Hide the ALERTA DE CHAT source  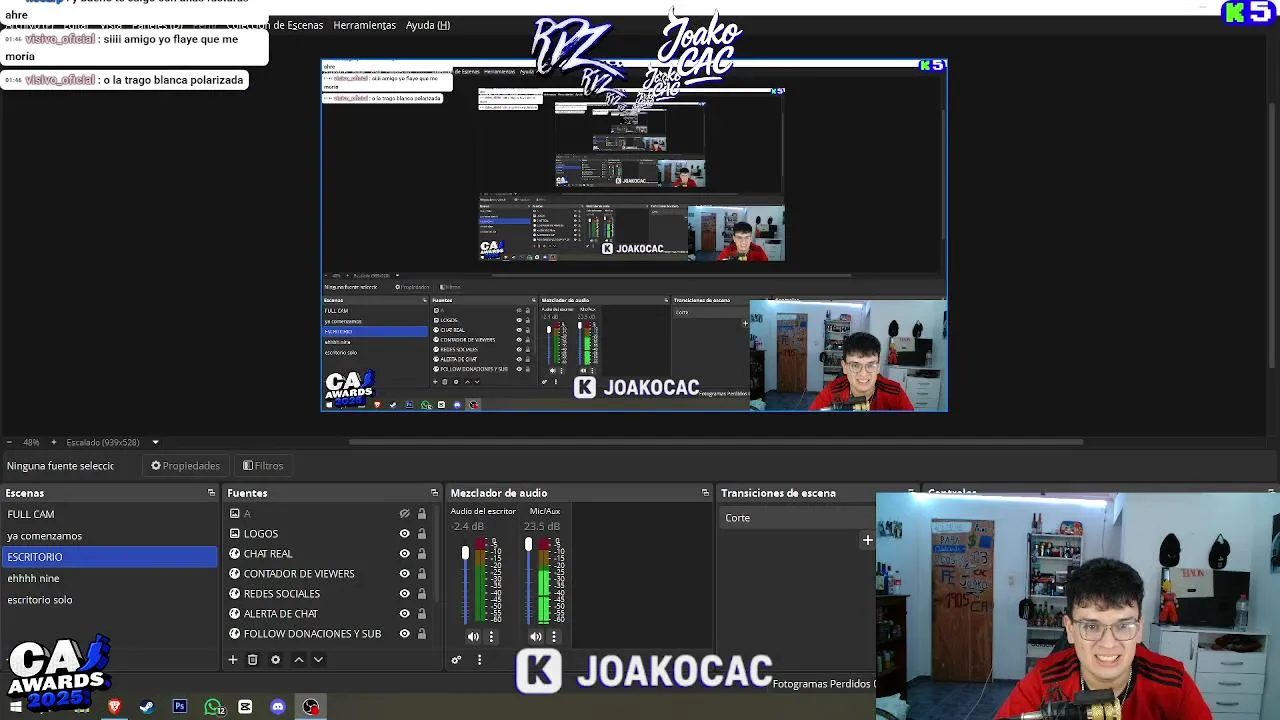404,614
